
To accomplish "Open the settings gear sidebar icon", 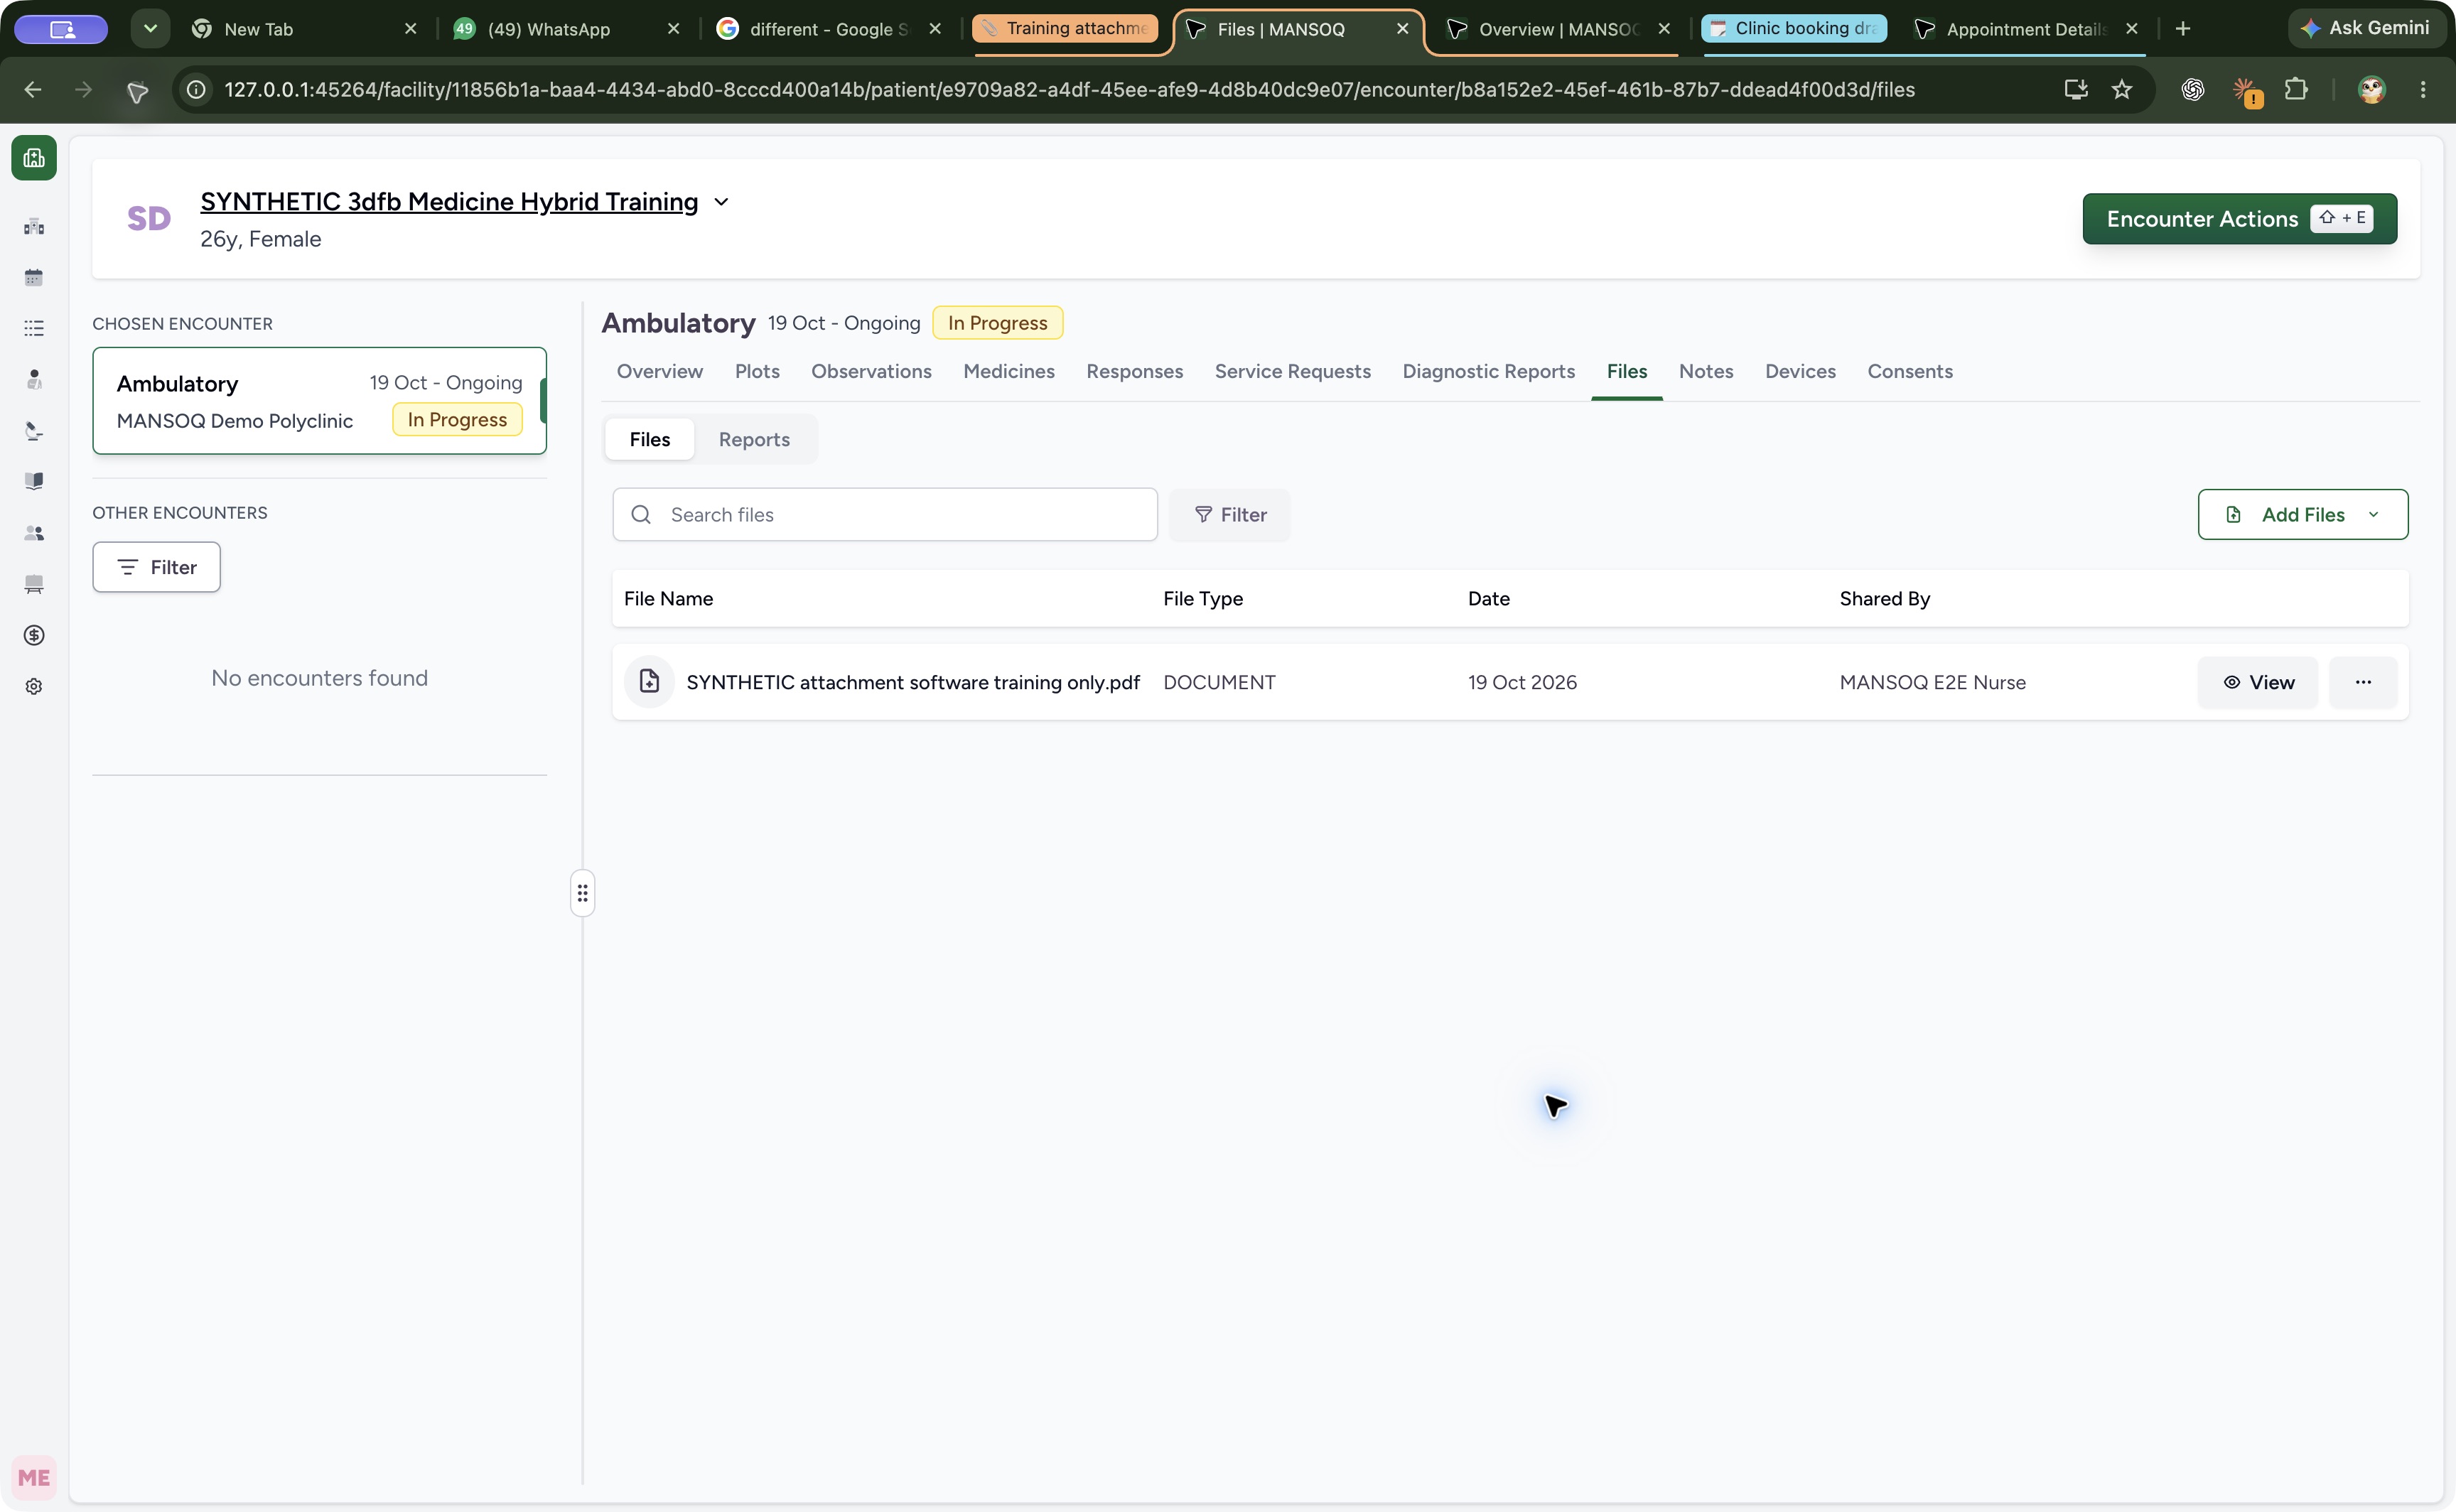I will coord(34,686).
